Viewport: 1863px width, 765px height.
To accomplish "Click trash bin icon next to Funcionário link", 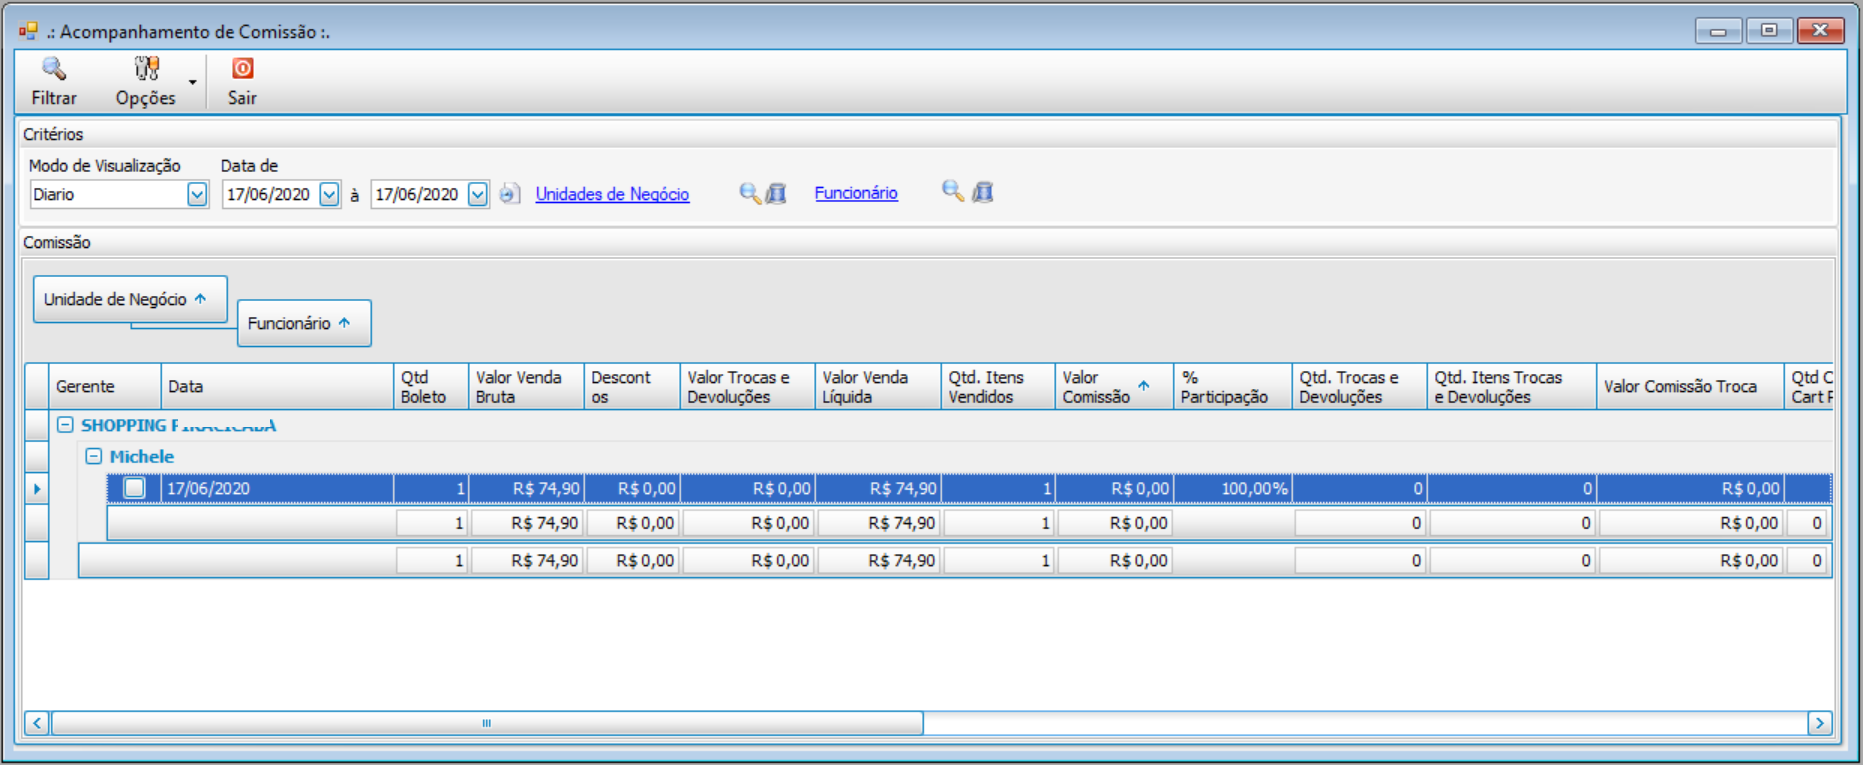I will click(983, 191).
